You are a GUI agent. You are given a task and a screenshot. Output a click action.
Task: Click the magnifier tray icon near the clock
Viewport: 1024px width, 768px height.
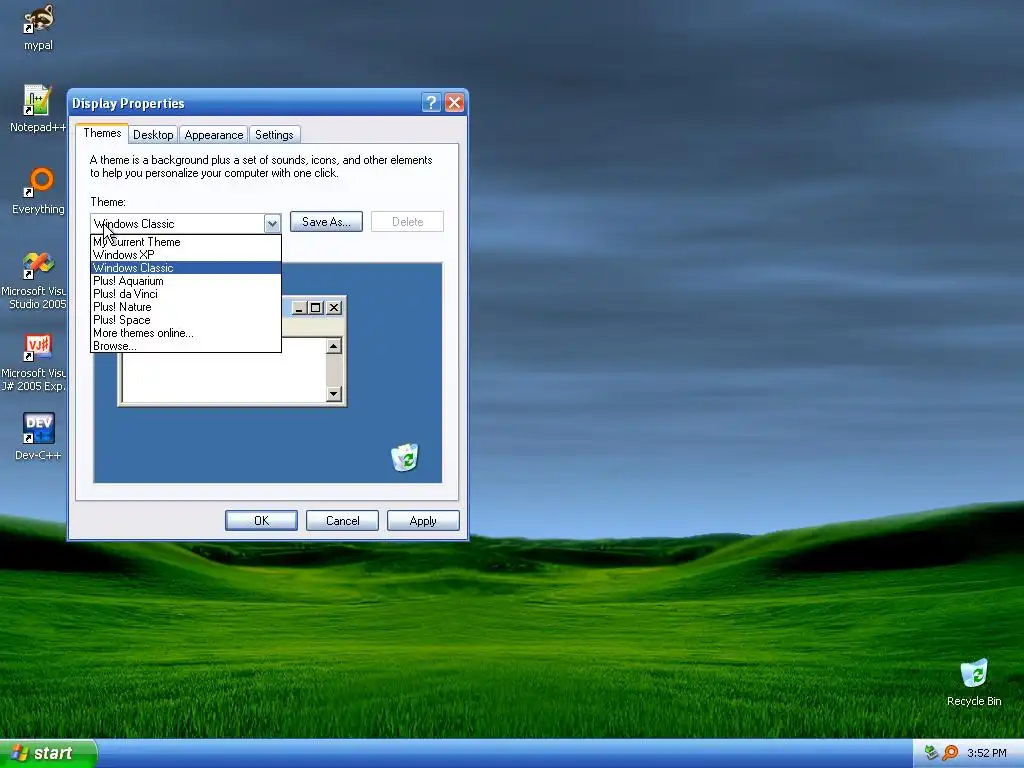pyautogui.click(x=950, y=753)
